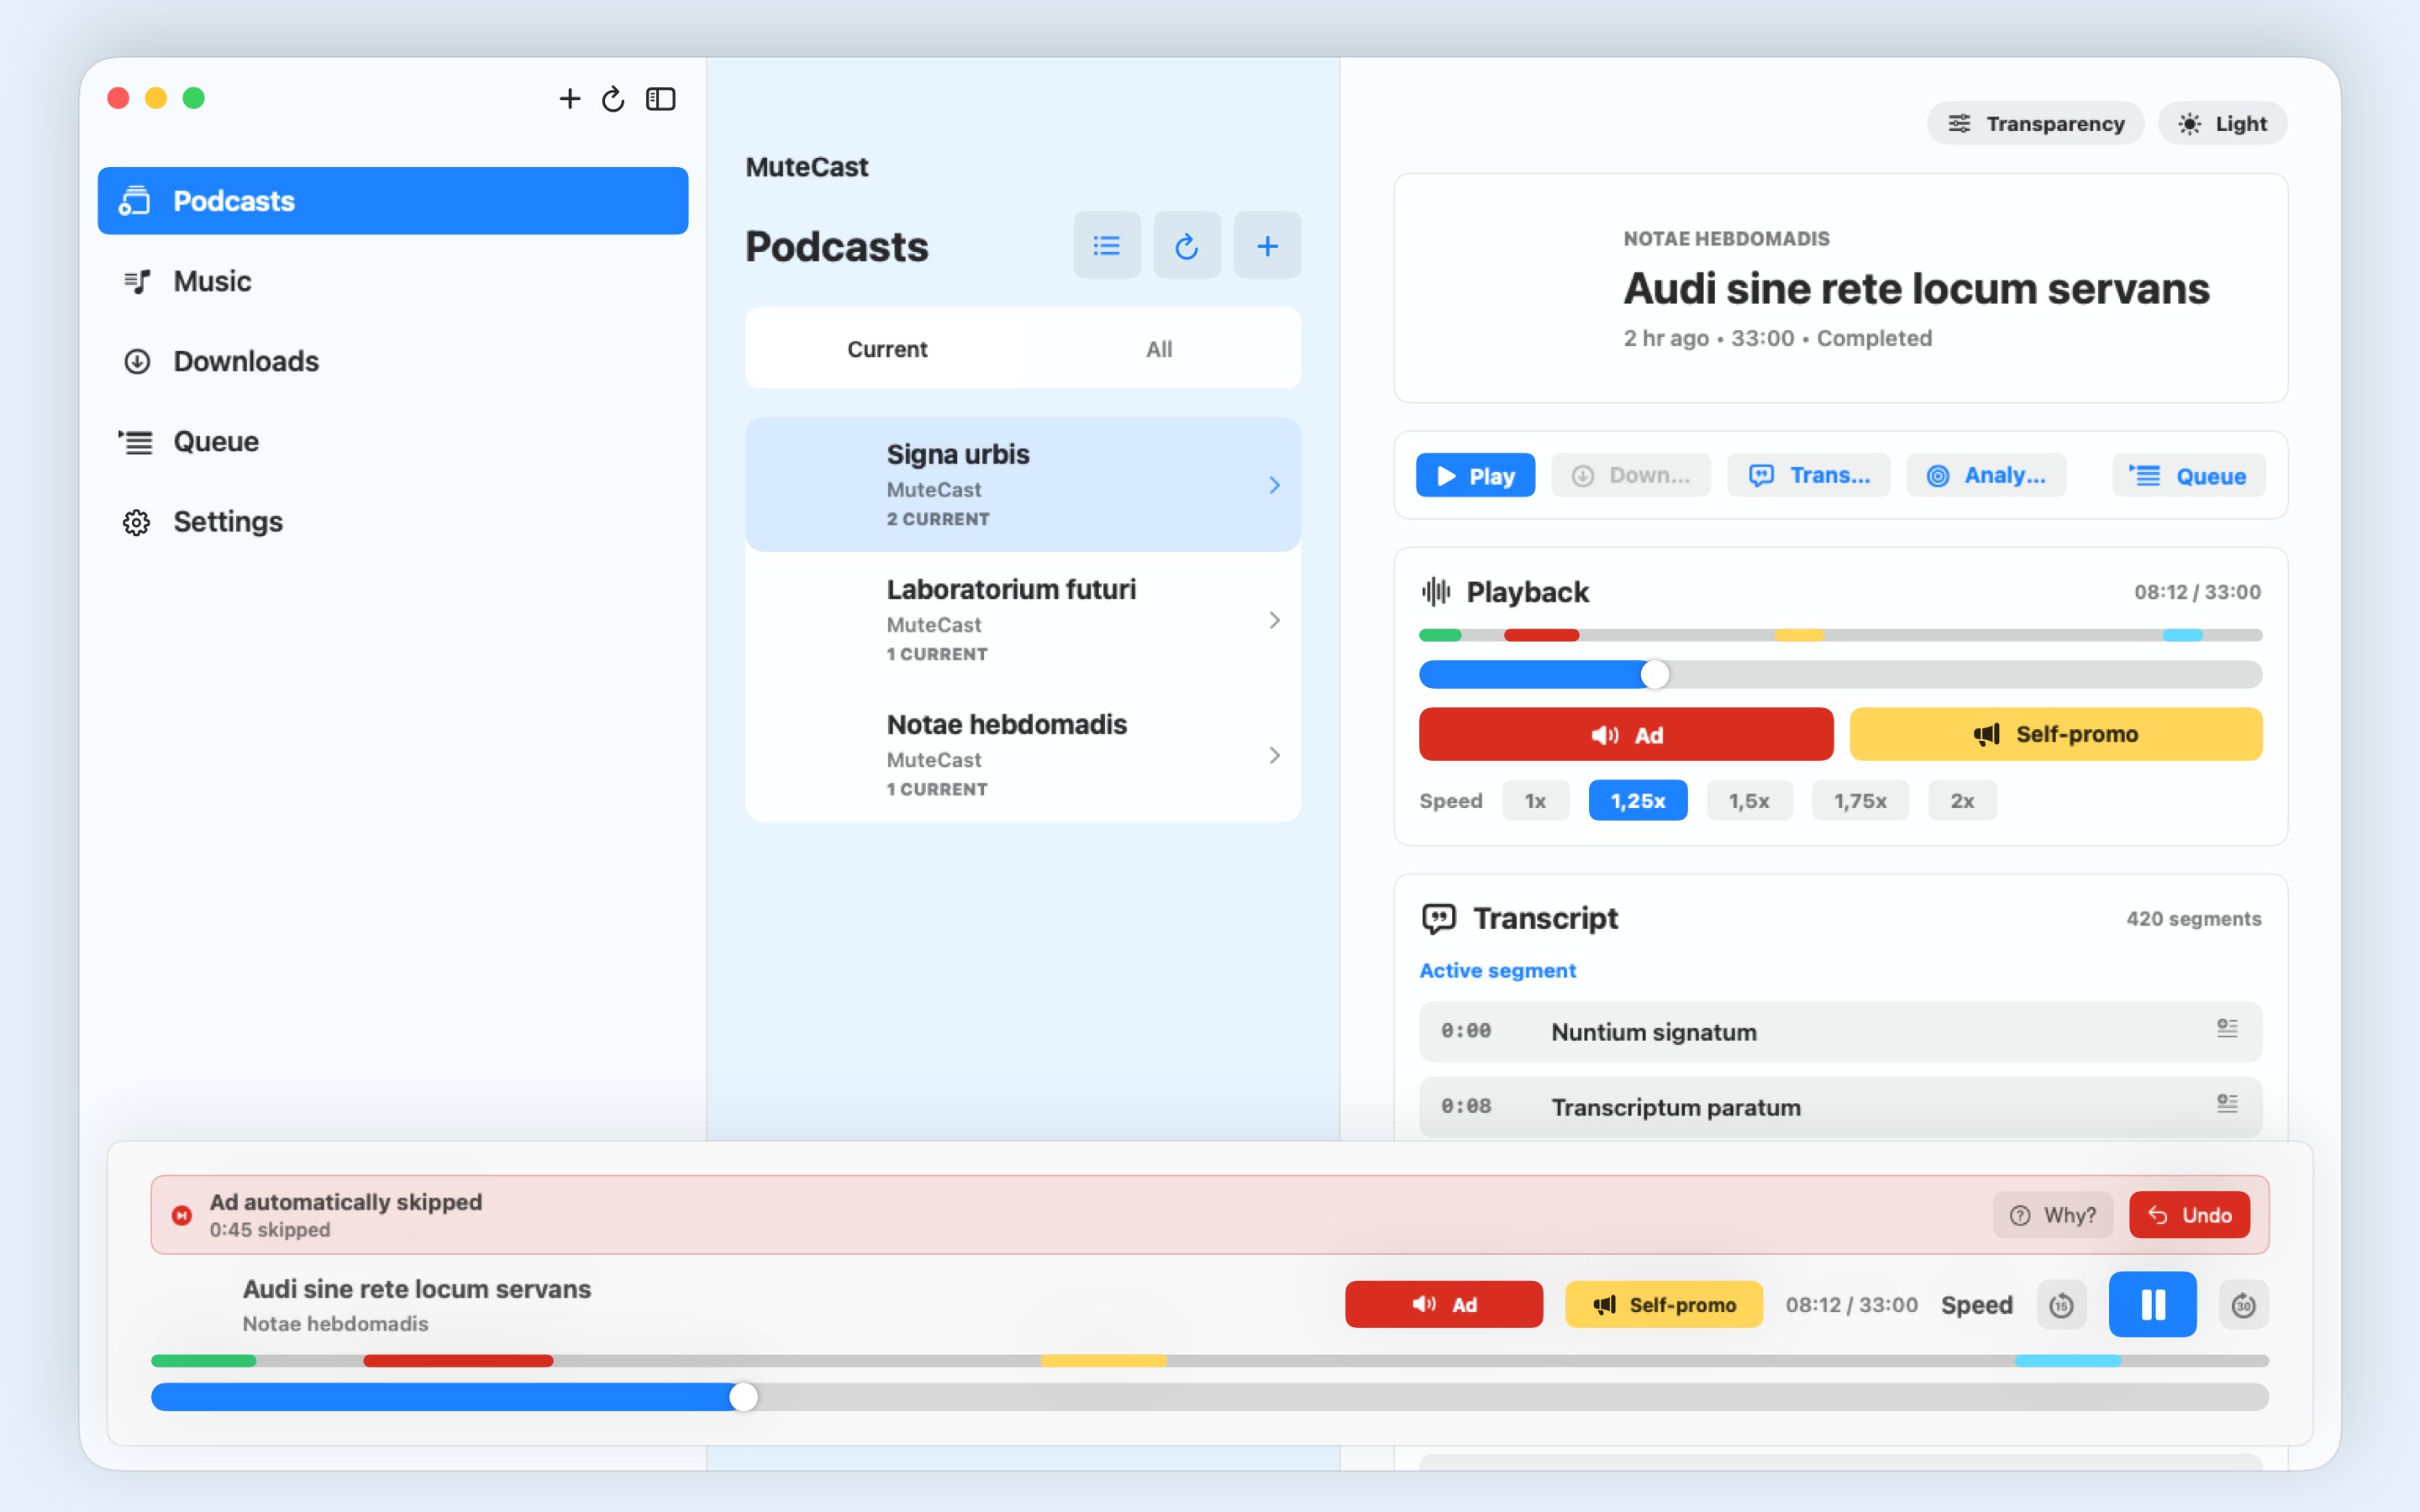Click the plus icon in the sidebar titlebar
The width and height of the screenshot is (2420, 1512).
tap(569, 98)
